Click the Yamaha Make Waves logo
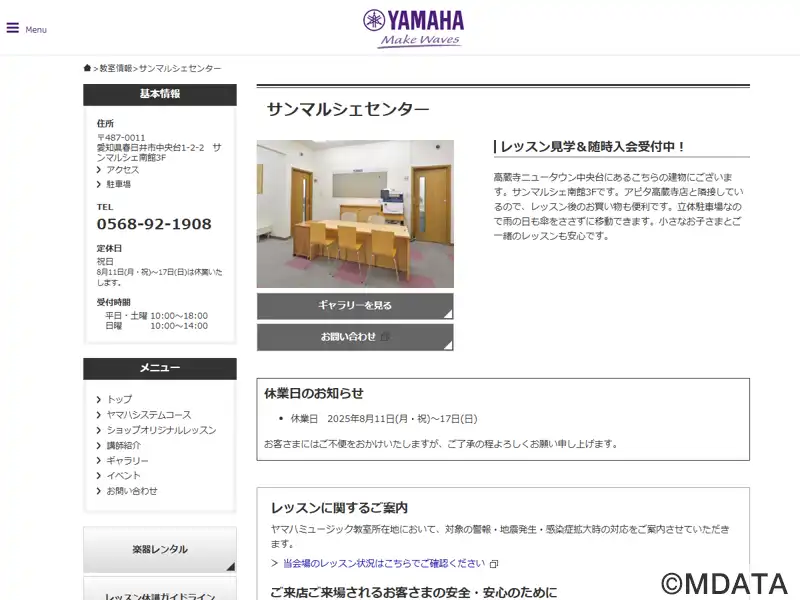The height and width of the screenshot is (600, 800). coord(413,29)
